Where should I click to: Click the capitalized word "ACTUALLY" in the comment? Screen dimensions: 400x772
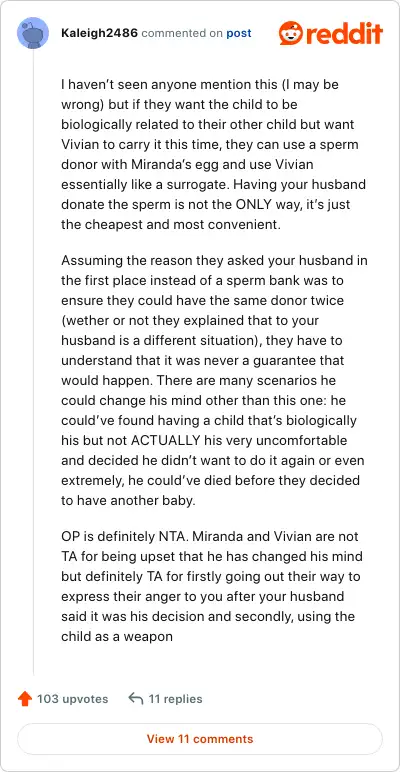pyautogui.click(x=166, y=440)
